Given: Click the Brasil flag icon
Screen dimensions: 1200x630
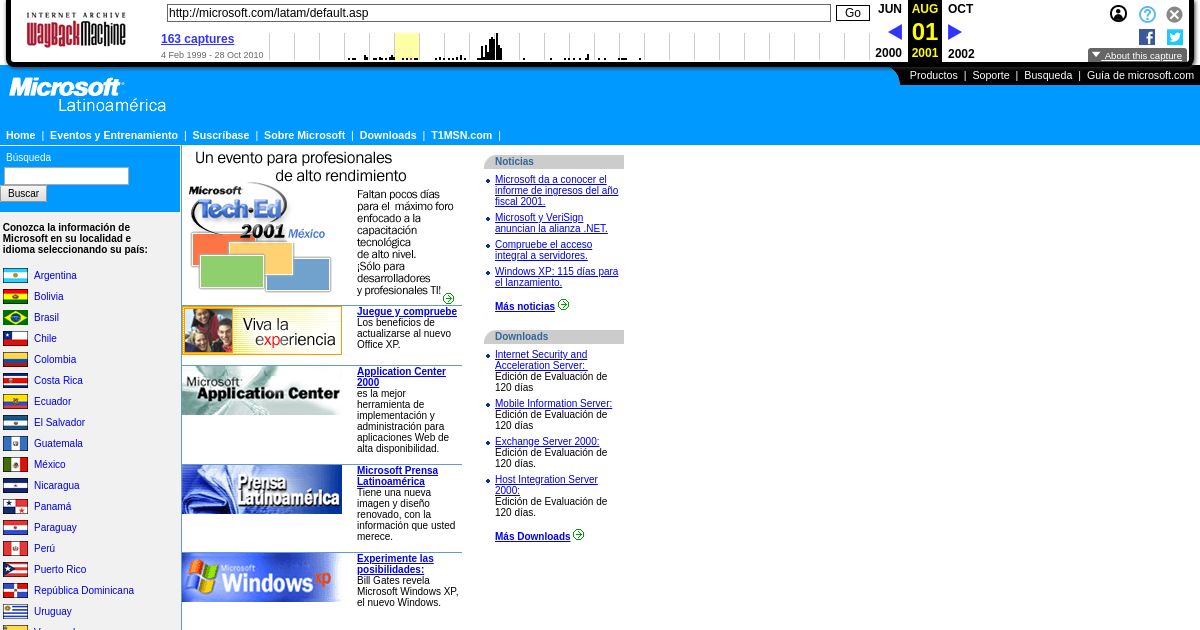Looking at the screenshot, I should coord(15,317).
